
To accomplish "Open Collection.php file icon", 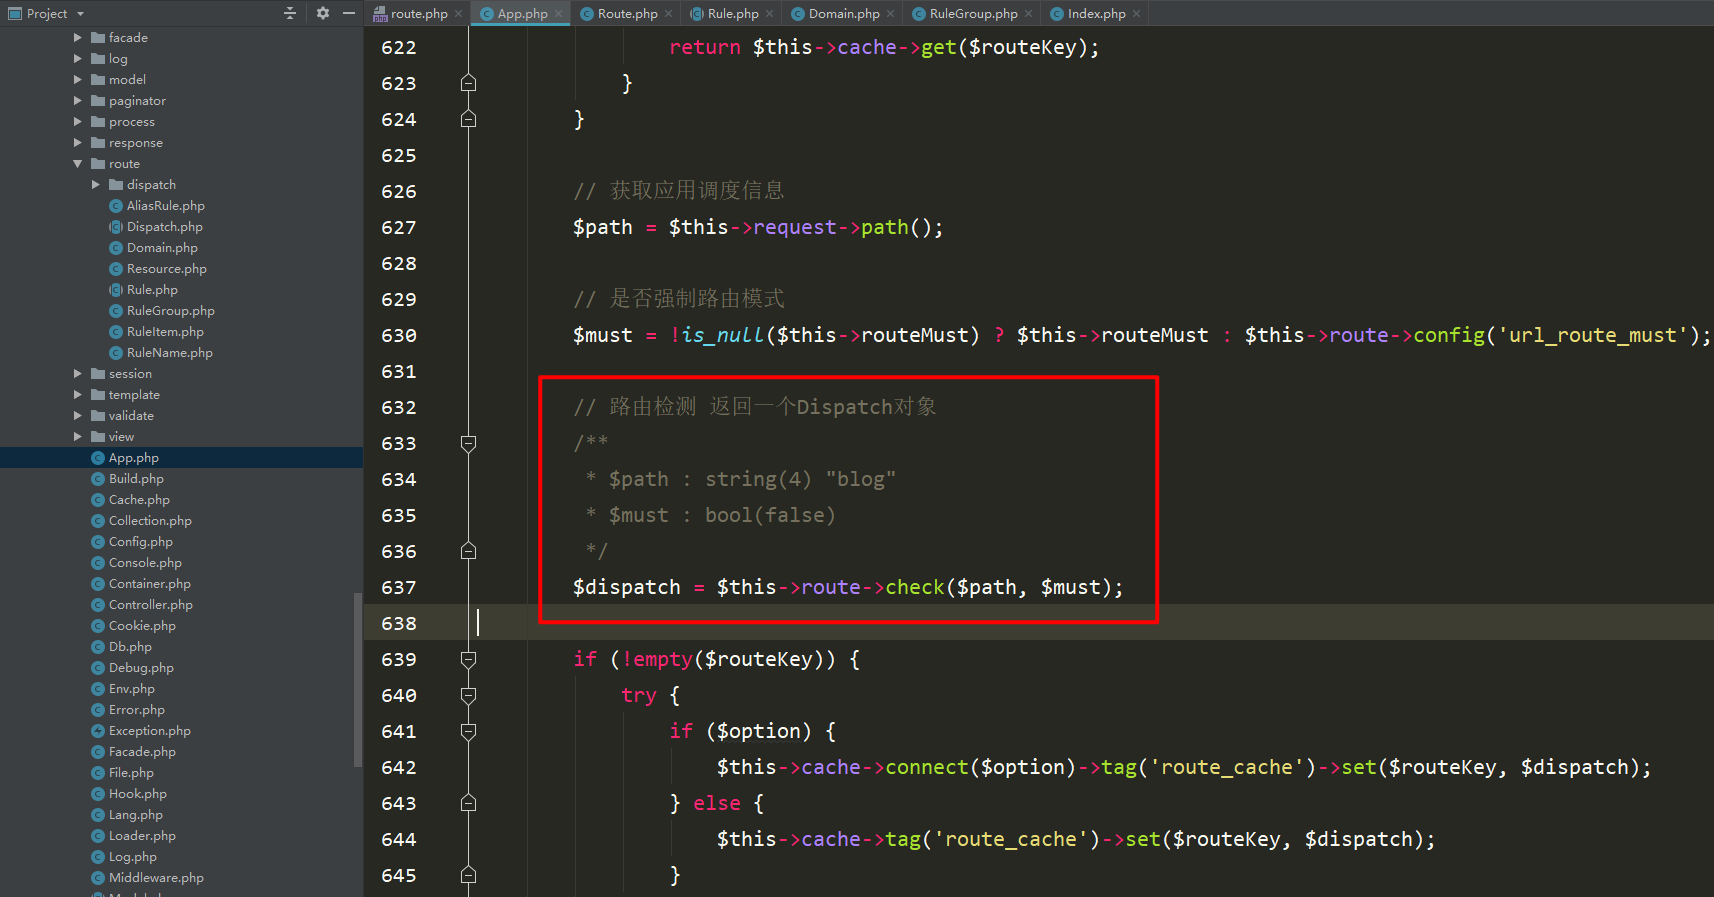I will (98, 520).
